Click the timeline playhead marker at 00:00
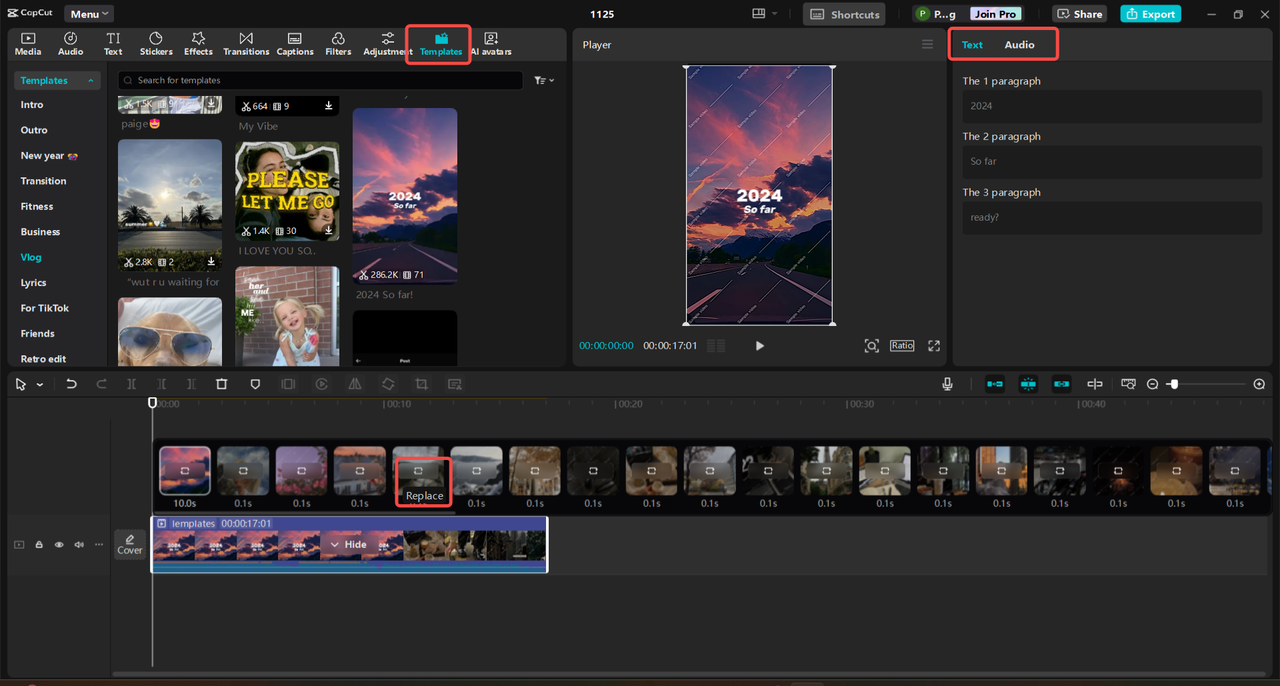Viewport: 1280px width, 686px height. pos(153,403)
